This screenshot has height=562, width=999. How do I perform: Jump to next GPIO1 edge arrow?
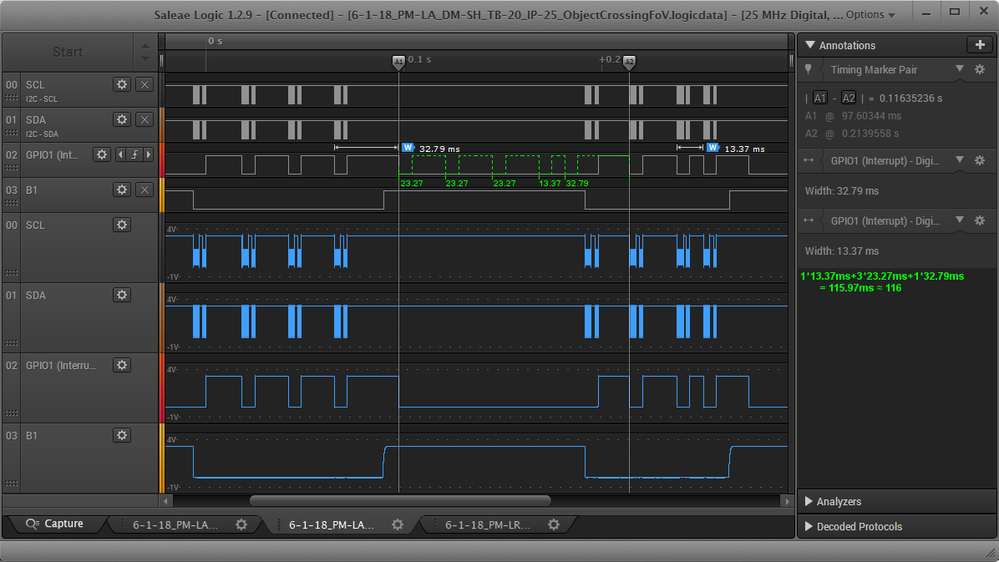[148, 155]
